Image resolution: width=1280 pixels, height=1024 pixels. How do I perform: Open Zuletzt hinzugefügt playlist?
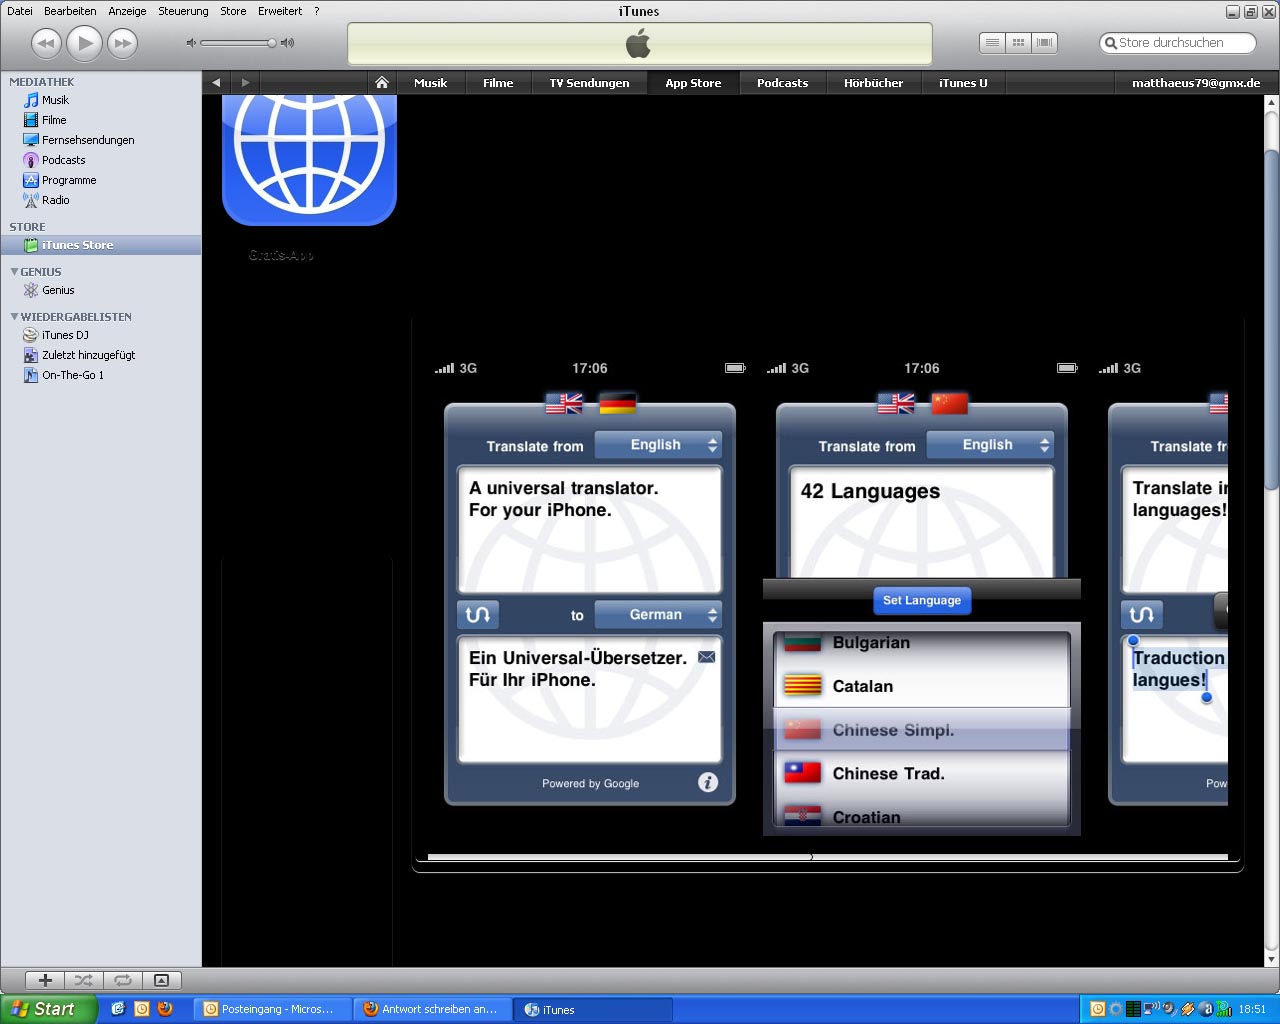pos(88,355)
